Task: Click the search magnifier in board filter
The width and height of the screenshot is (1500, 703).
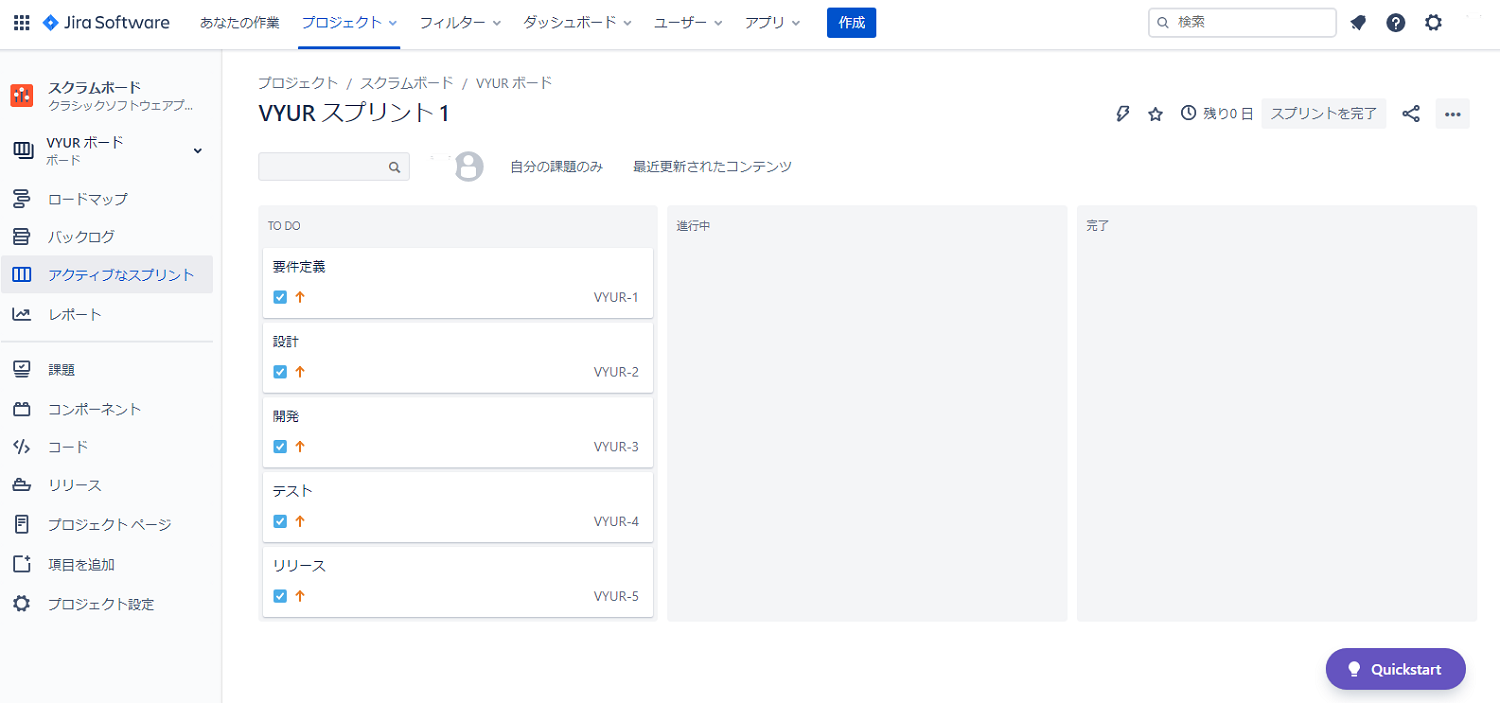Action: [395, 168]
